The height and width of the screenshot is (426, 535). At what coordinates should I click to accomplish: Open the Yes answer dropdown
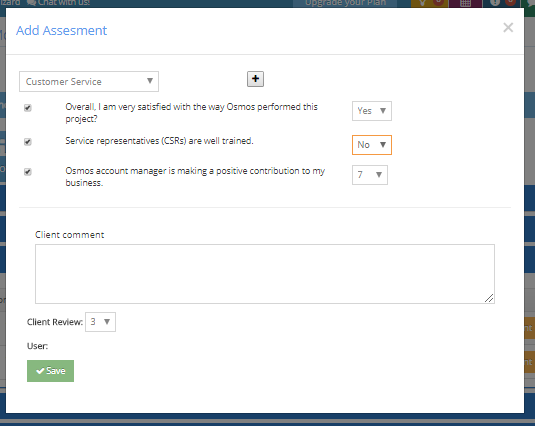click(x=372, y=111)
